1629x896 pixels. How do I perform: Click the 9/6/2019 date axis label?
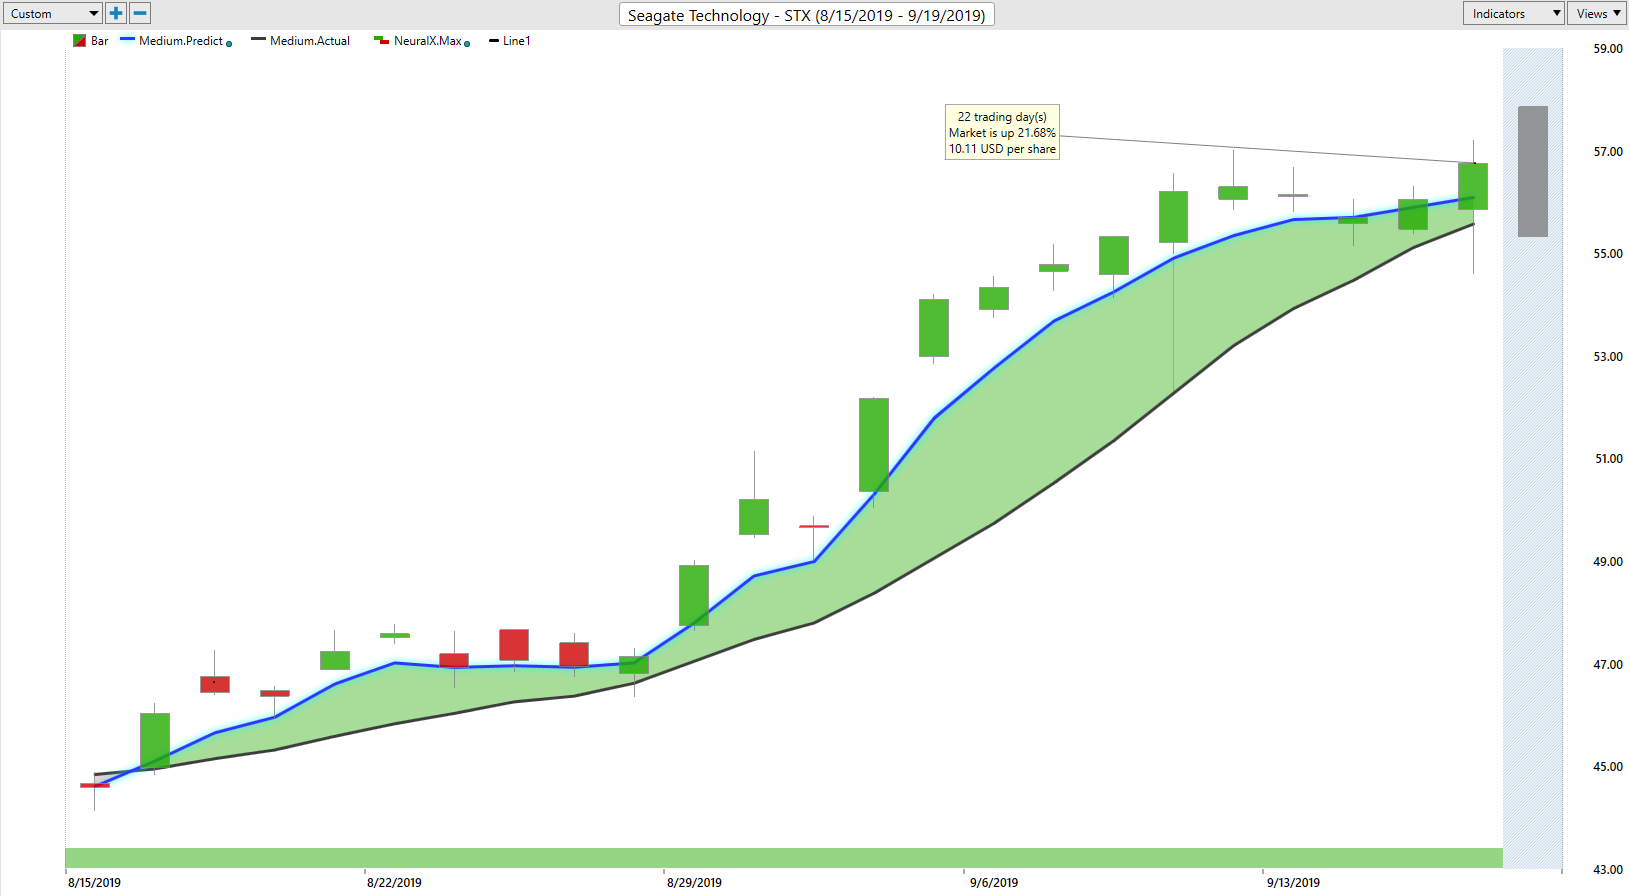tap(994, 882)
